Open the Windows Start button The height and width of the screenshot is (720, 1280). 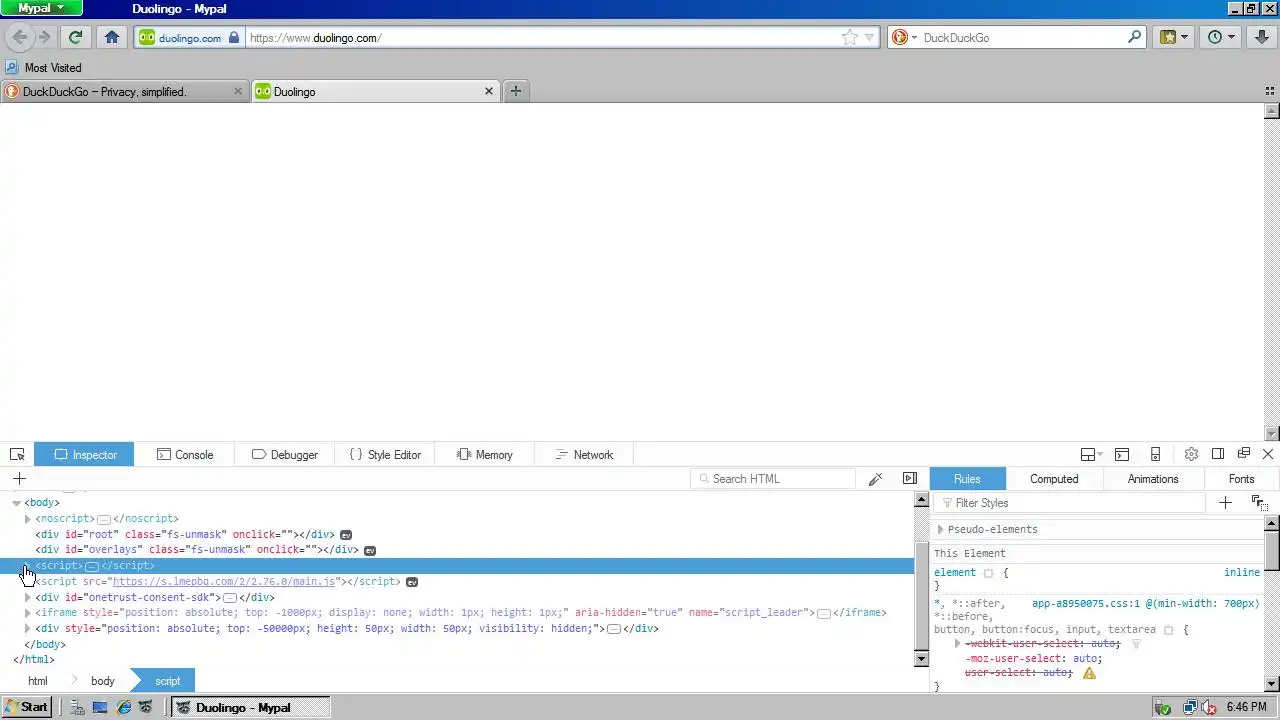(x=26, y=707)
